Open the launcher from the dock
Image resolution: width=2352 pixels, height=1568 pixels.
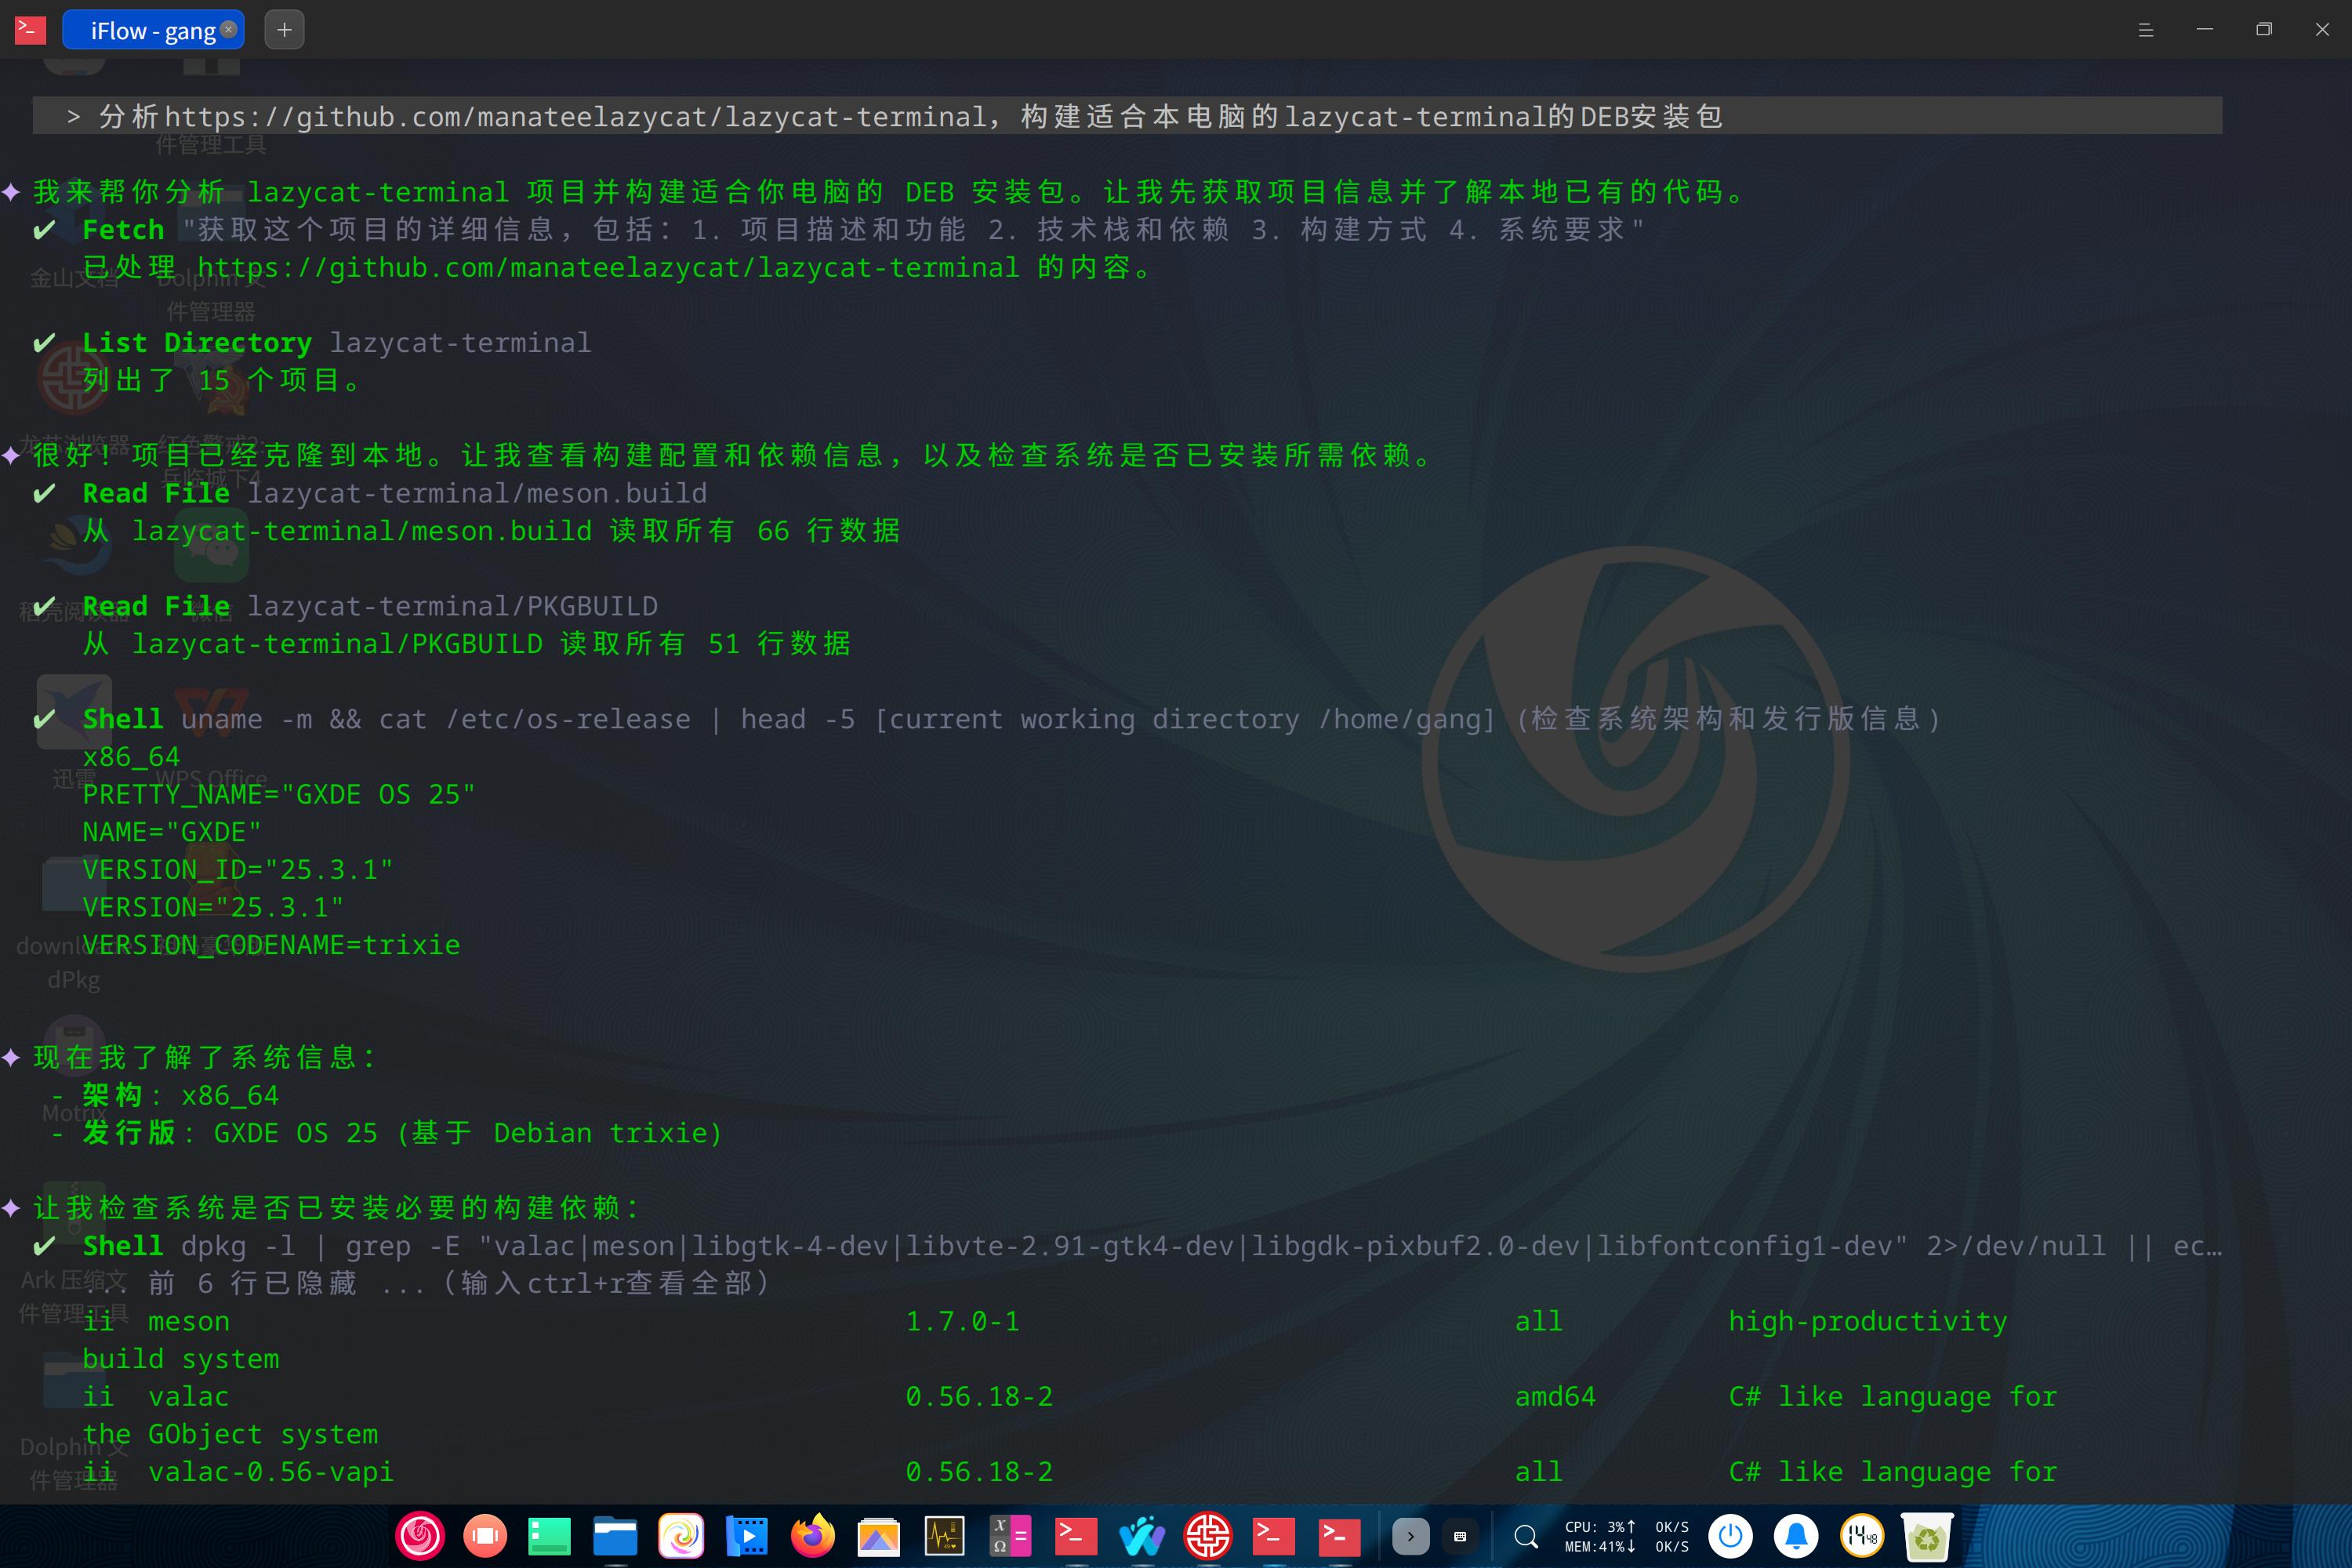click(x=420, y=1536)
